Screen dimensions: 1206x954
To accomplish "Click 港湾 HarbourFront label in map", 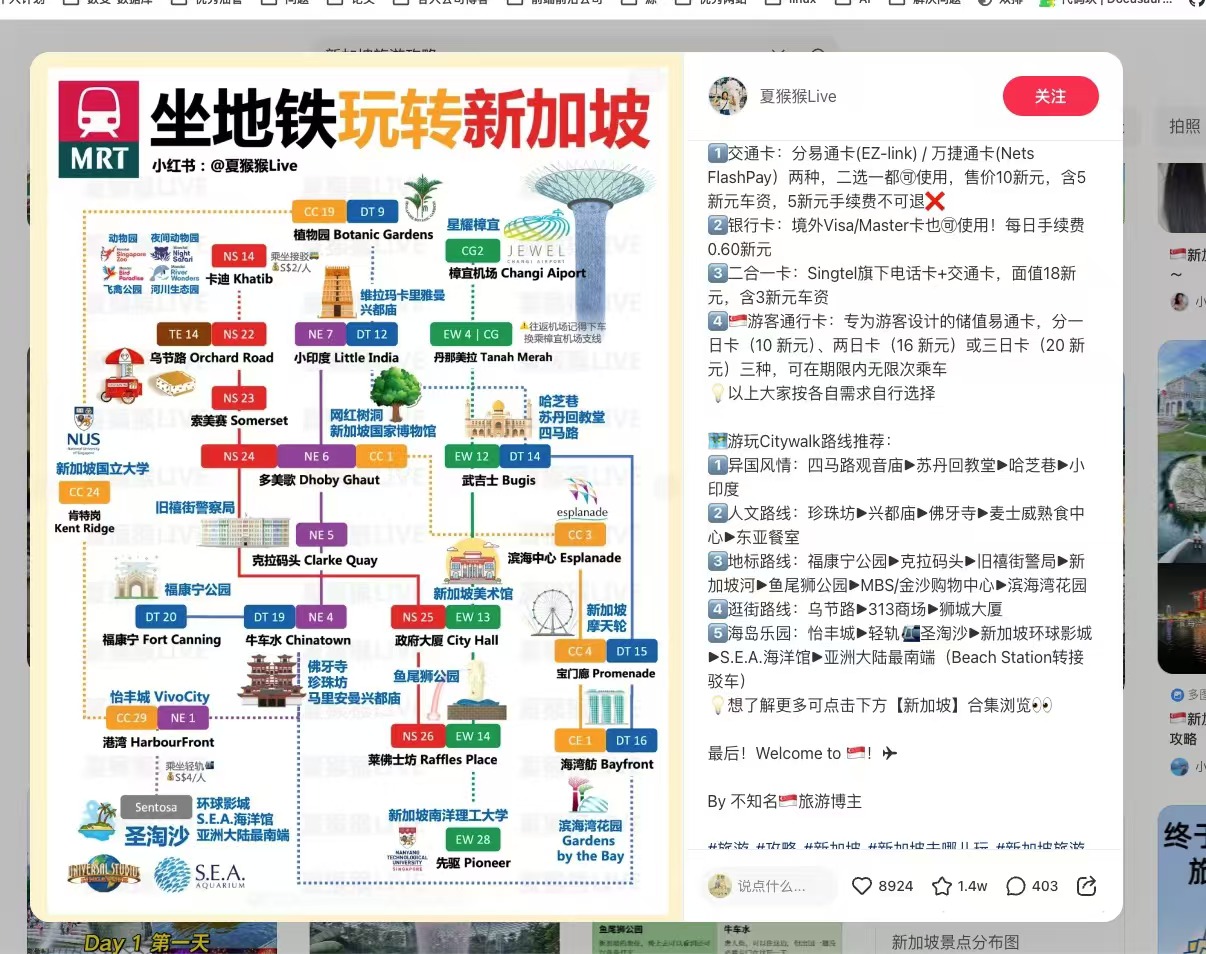I will pos(158,742).
